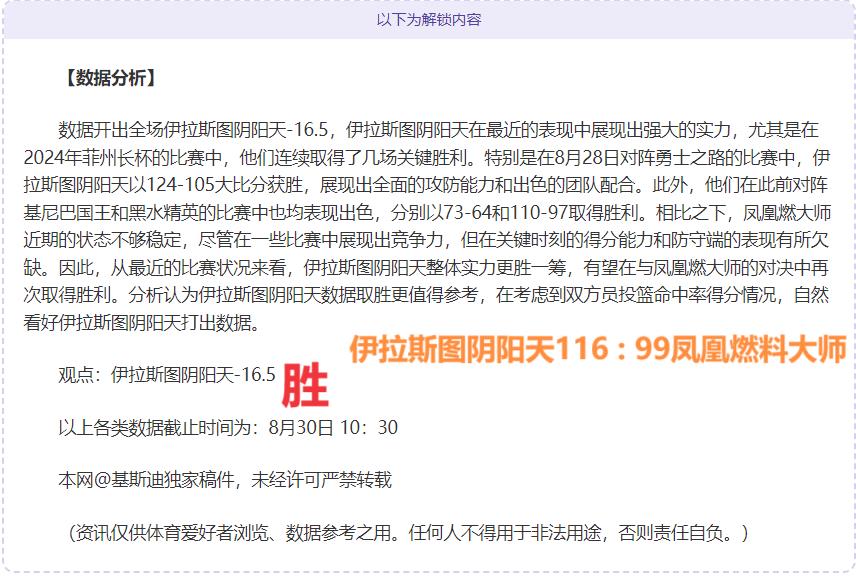Image resolution: width=856 pixels, height=577 pixels.
Task: Click the line starting '近期的状态不够稳定'
Action: click(x=427, y=240)
